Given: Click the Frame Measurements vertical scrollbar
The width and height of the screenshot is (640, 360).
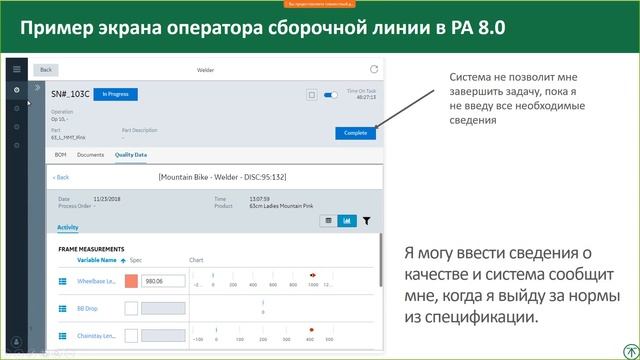Looking at the screenshot, I should coord(381,260).
